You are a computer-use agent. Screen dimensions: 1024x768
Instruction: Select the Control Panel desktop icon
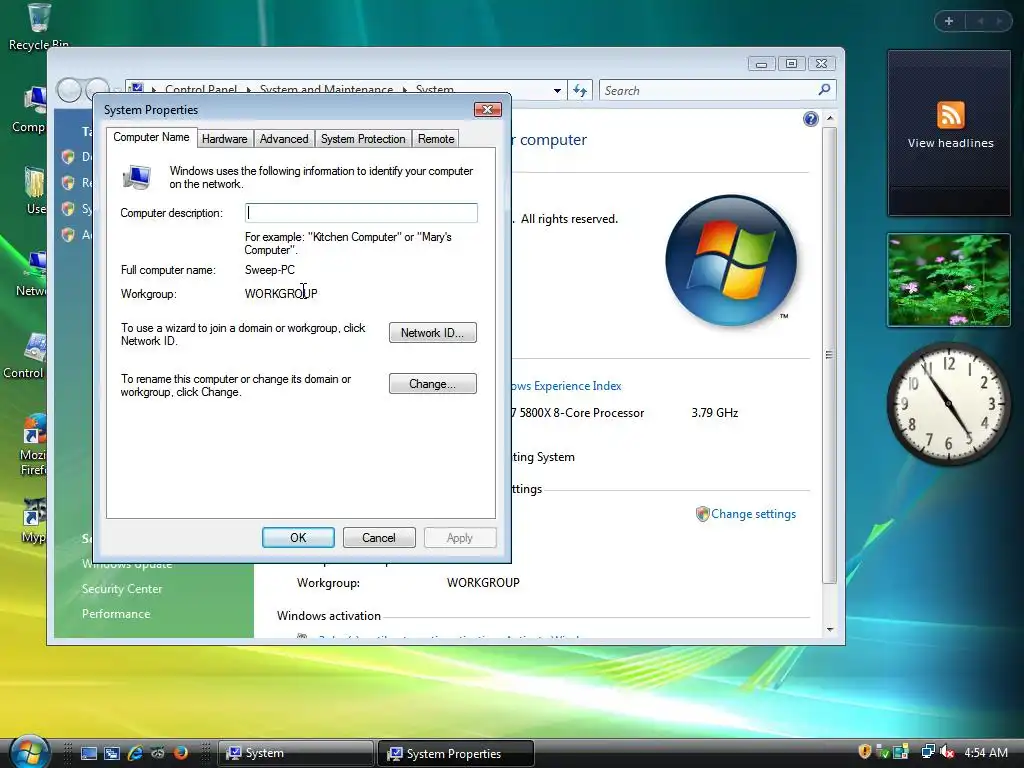(26, 356)
